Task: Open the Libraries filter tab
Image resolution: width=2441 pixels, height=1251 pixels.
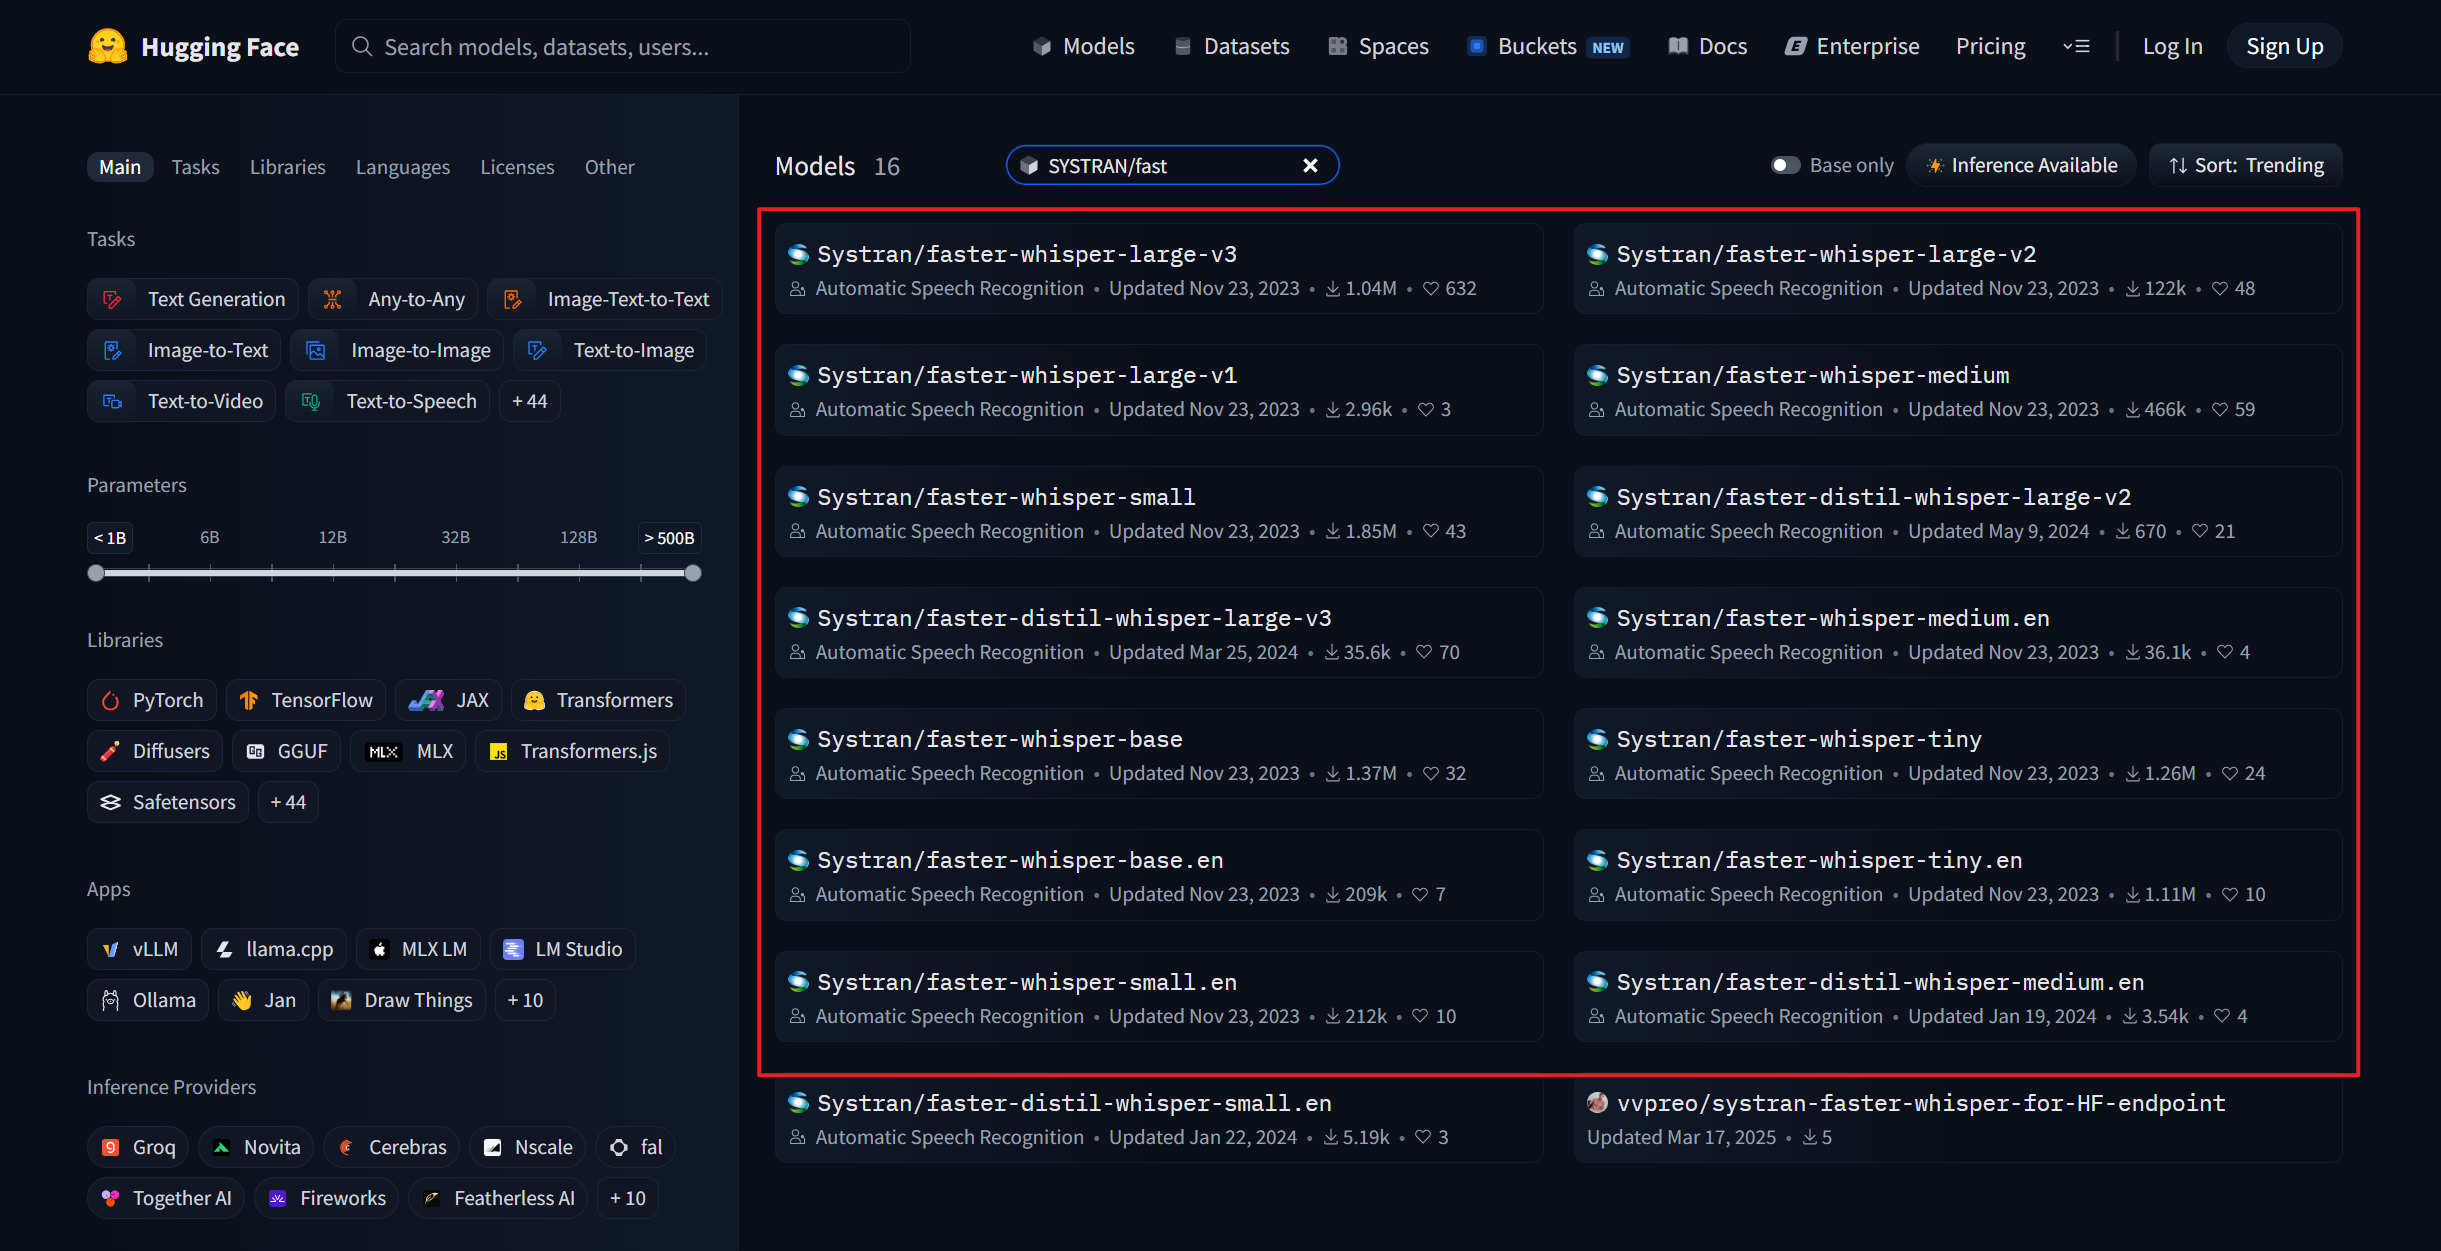Action: [288, 167]
